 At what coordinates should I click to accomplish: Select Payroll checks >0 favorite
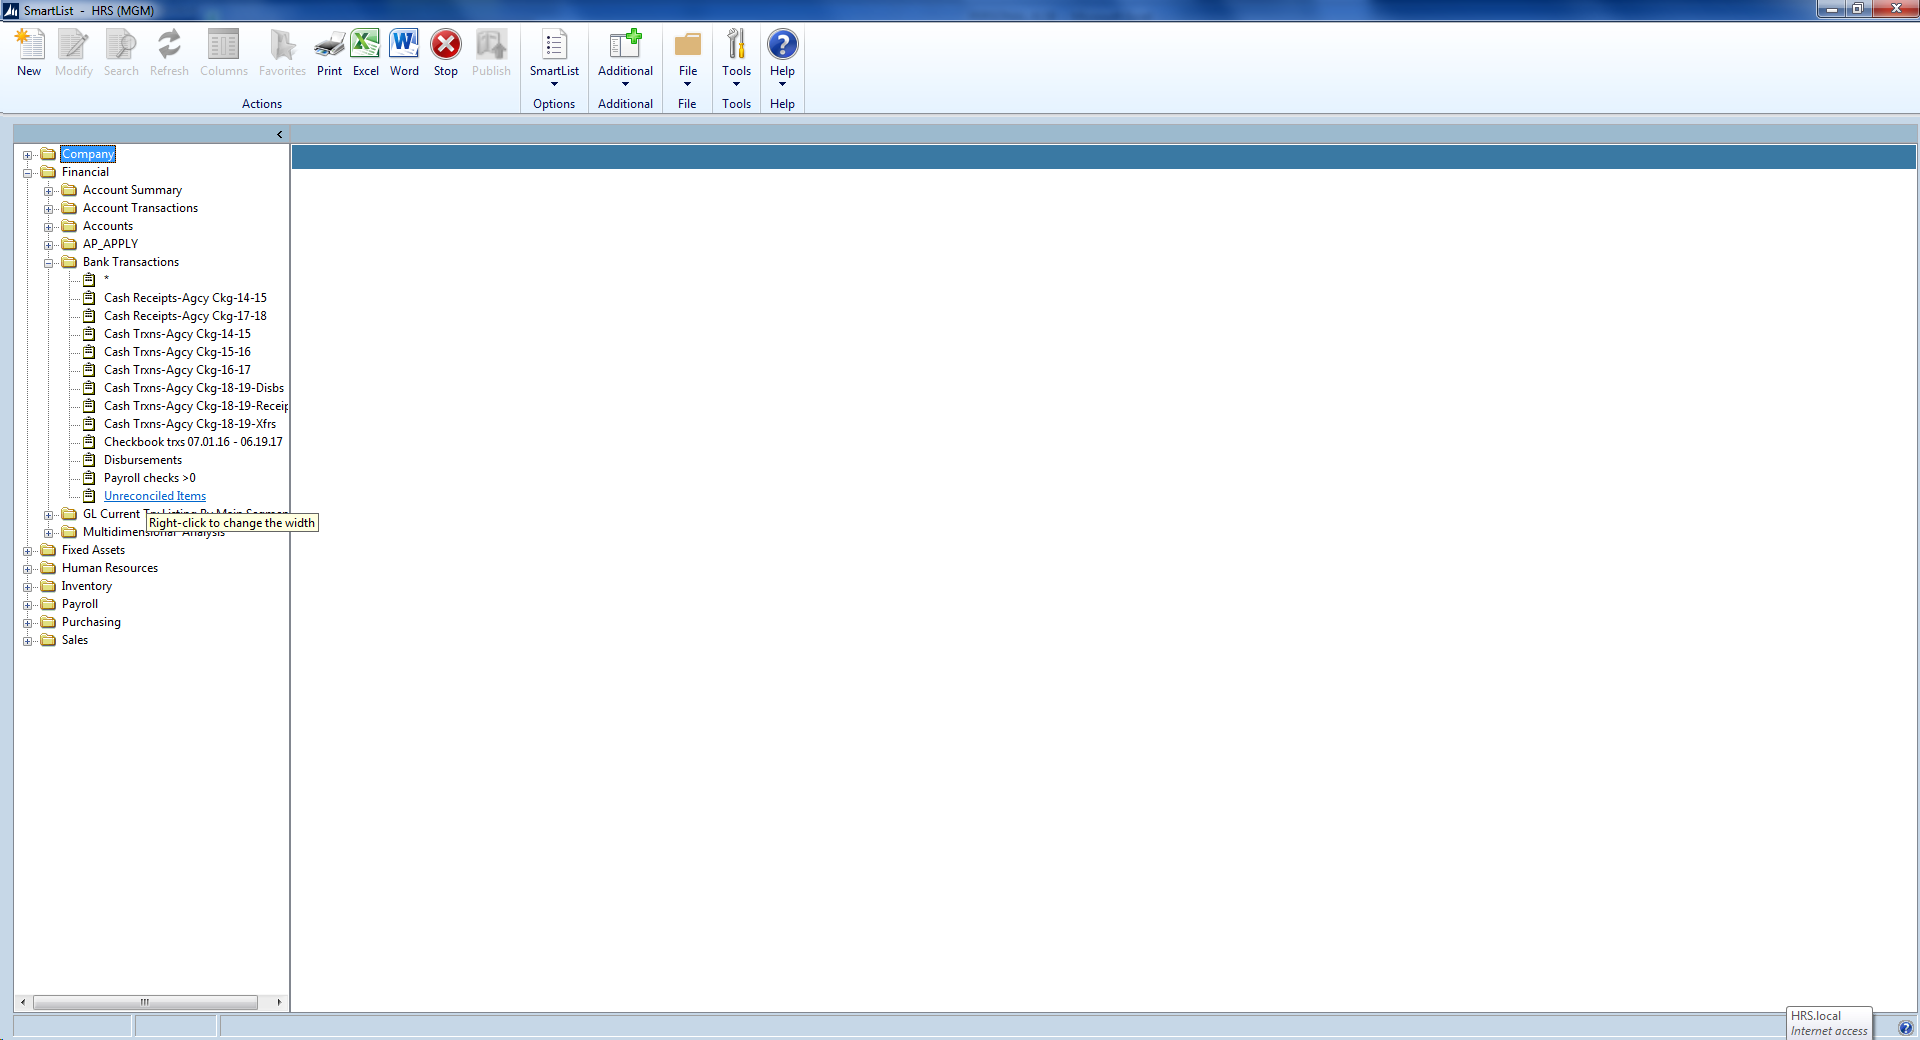coord(150,478)
